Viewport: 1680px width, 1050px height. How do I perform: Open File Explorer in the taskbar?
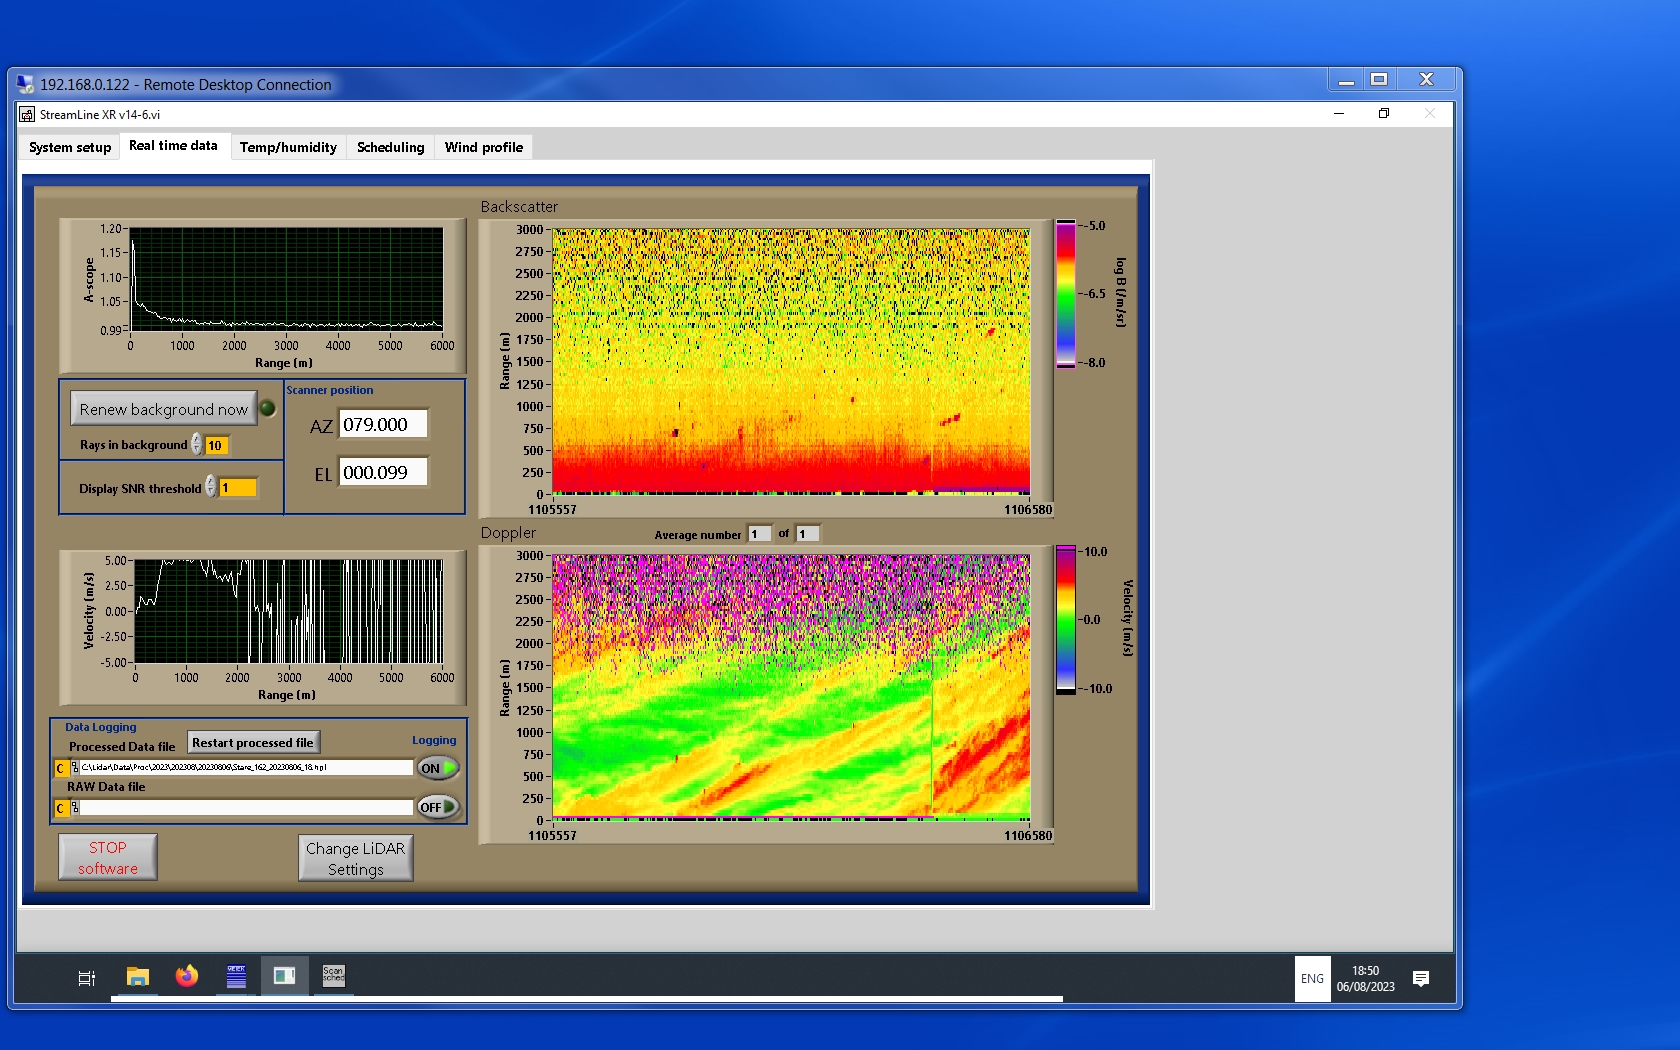point(137,976)
